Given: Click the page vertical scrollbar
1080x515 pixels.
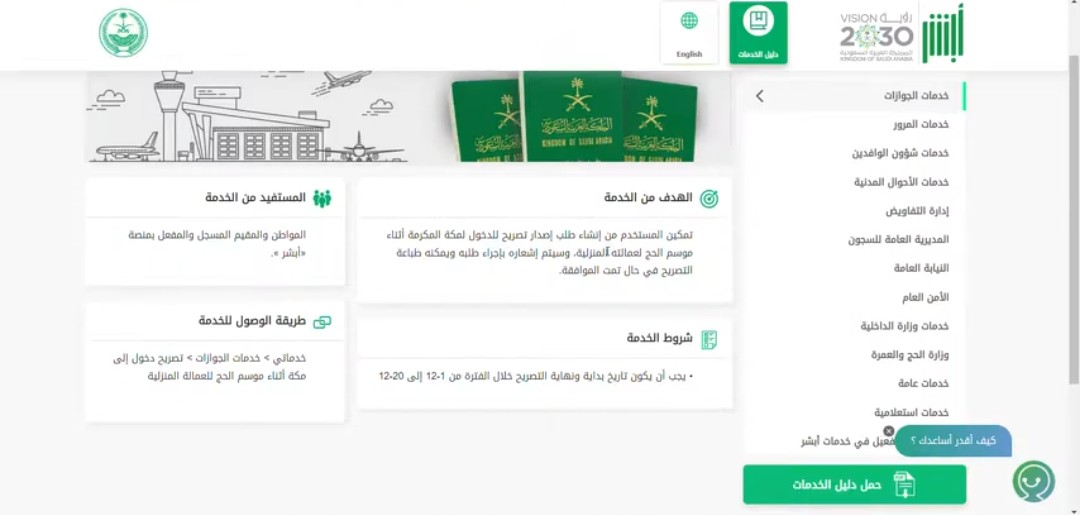Looking at the screenshot, I should click(x=1074, y=220).
